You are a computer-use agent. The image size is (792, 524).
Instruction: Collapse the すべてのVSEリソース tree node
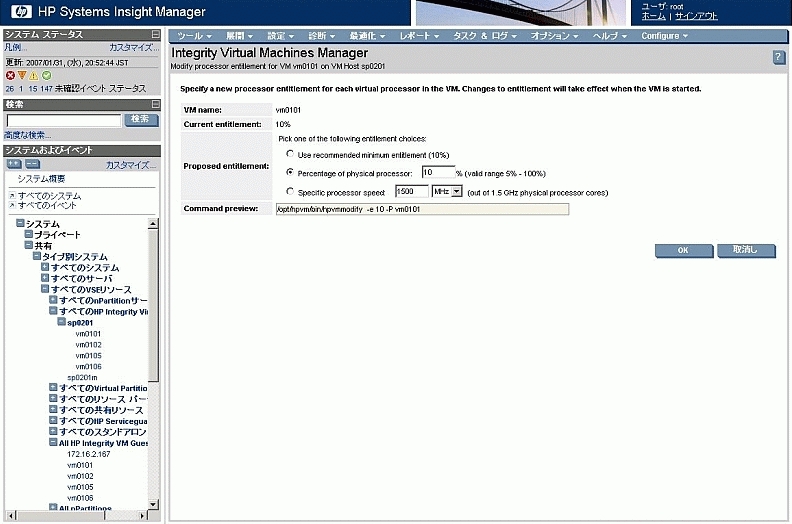pyautogui.click(x=45, y=289)
